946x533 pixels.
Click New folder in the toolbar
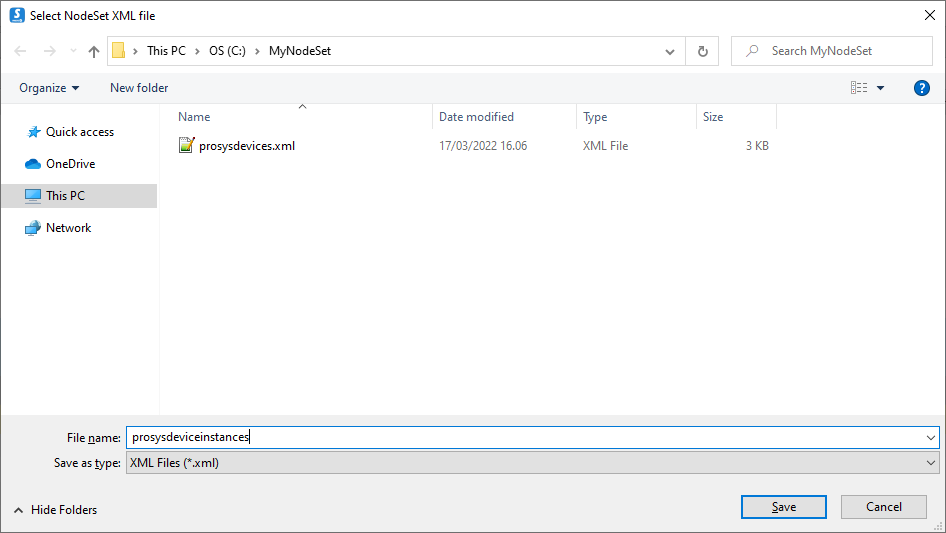tap(139, 88)
